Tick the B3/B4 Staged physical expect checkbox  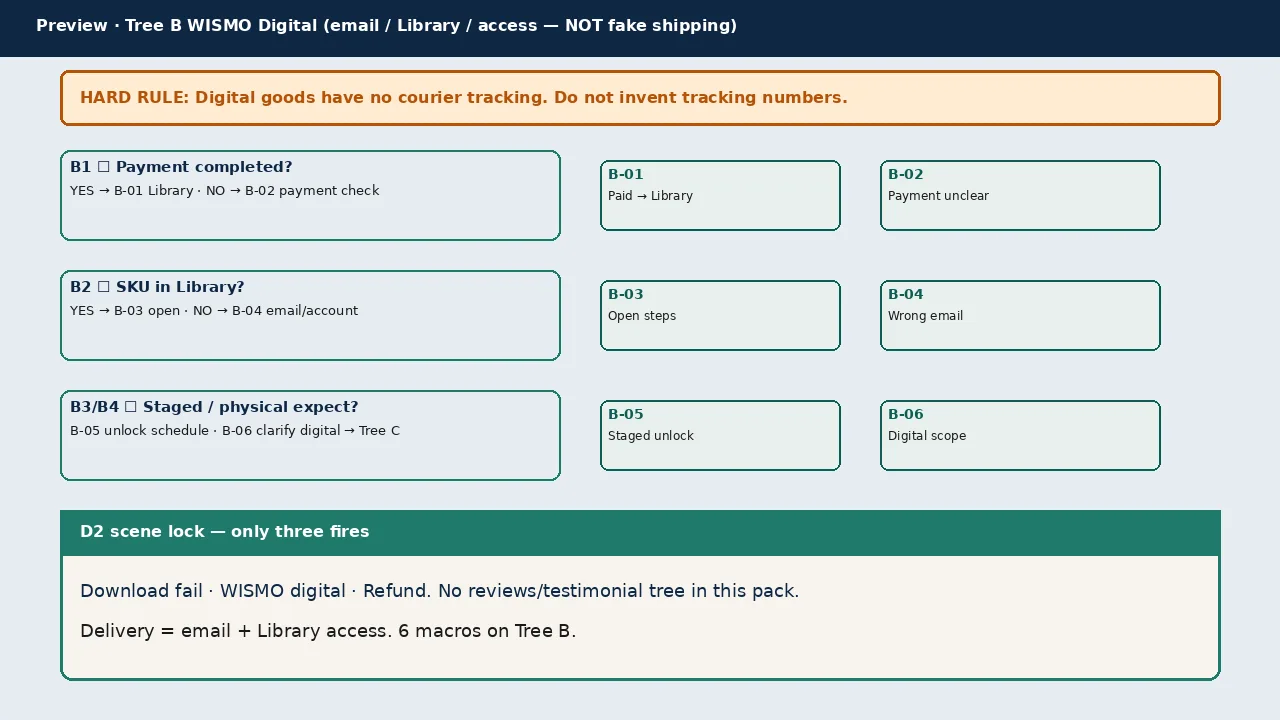click(131, 407)
